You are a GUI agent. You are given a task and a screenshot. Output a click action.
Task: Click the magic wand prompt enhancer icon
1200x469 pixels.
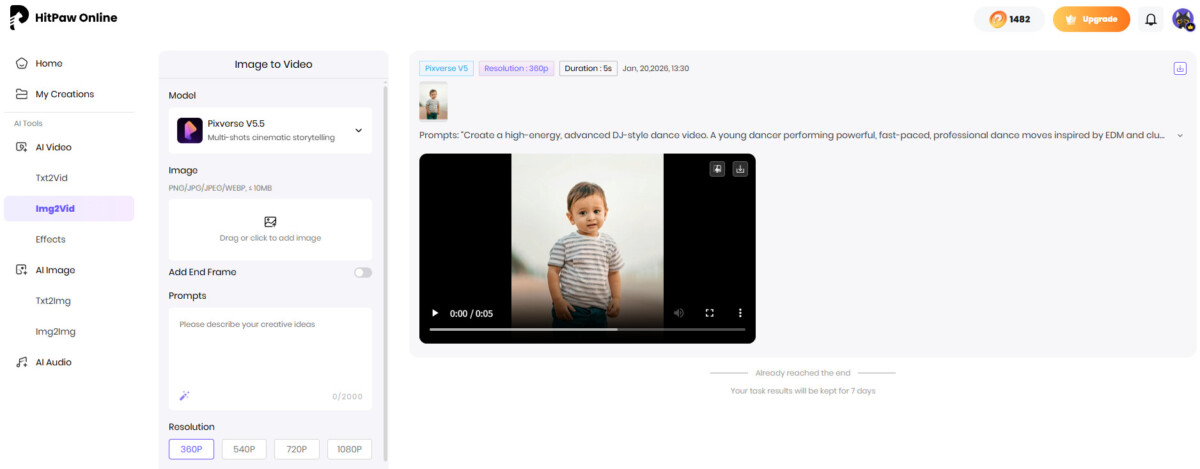coord(184,396)
